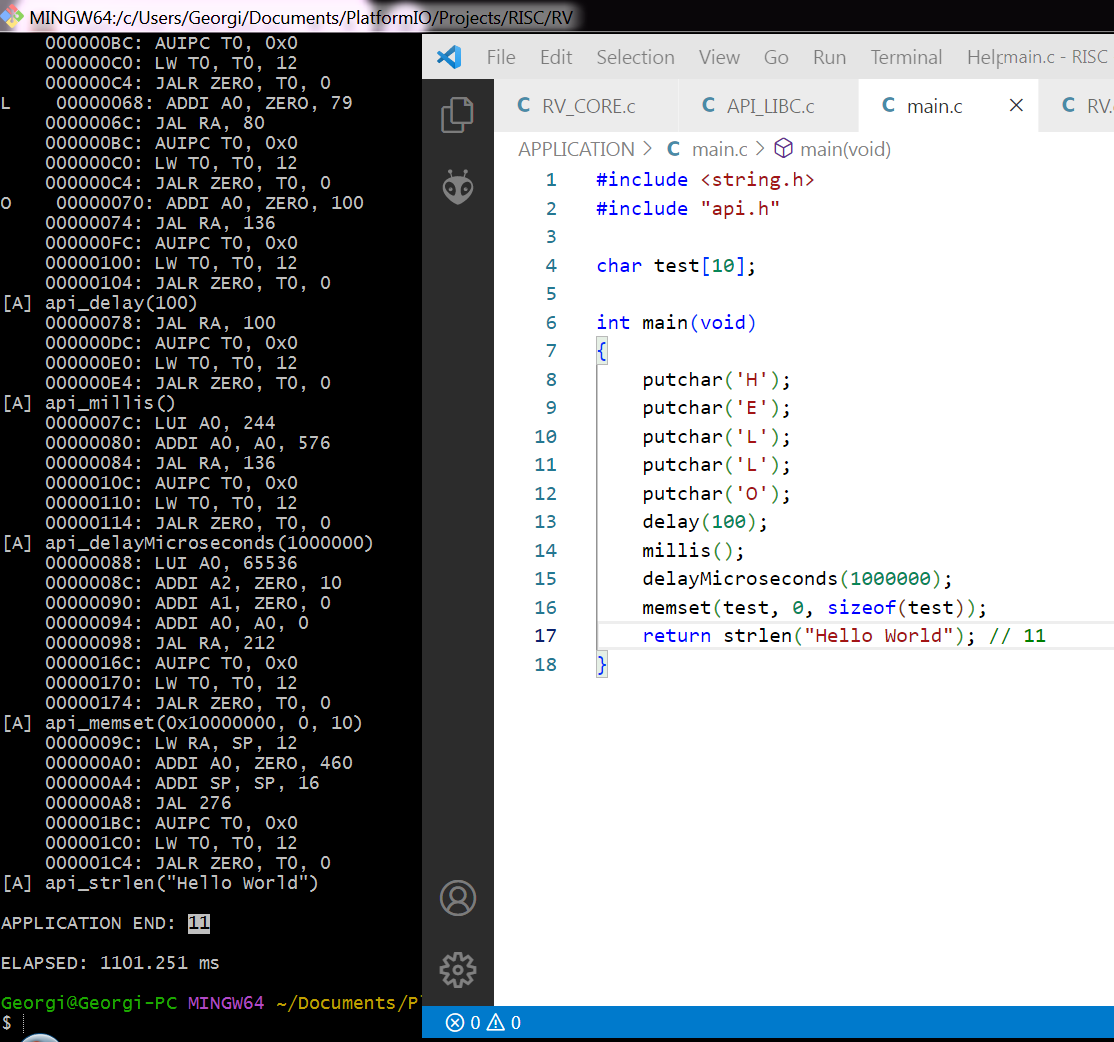The image size is (1114, 1042).
Task: Open the Explorer view in the activity bar
Action: point(457,114)
